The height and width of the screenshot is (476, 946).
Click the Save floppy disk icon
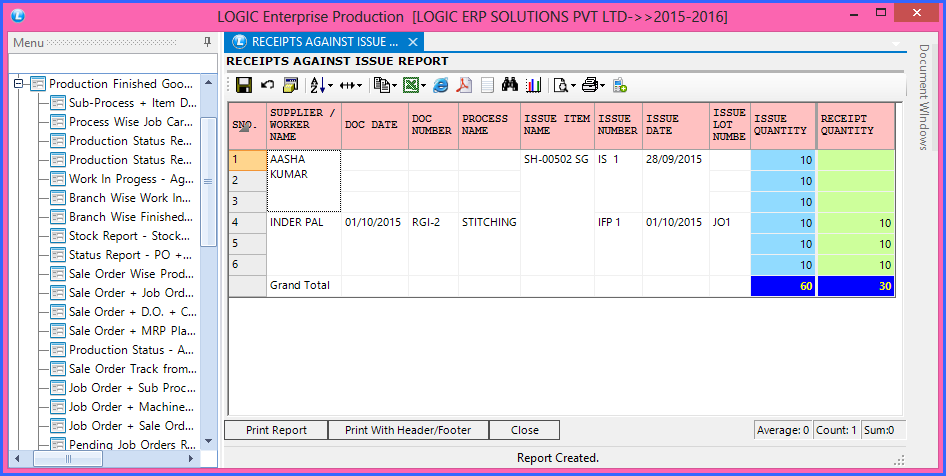pos(243,85)
